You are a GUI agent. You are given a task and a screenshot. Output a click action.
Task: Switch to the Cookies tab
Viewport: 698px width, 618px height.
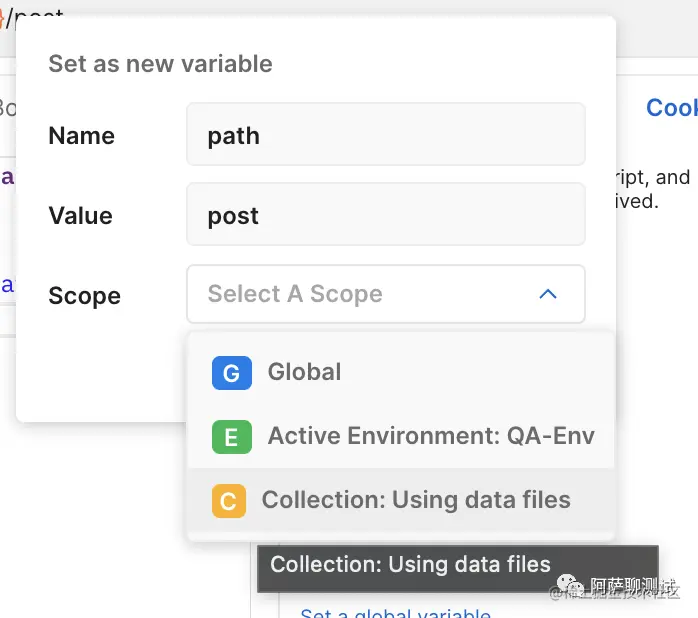672,108
